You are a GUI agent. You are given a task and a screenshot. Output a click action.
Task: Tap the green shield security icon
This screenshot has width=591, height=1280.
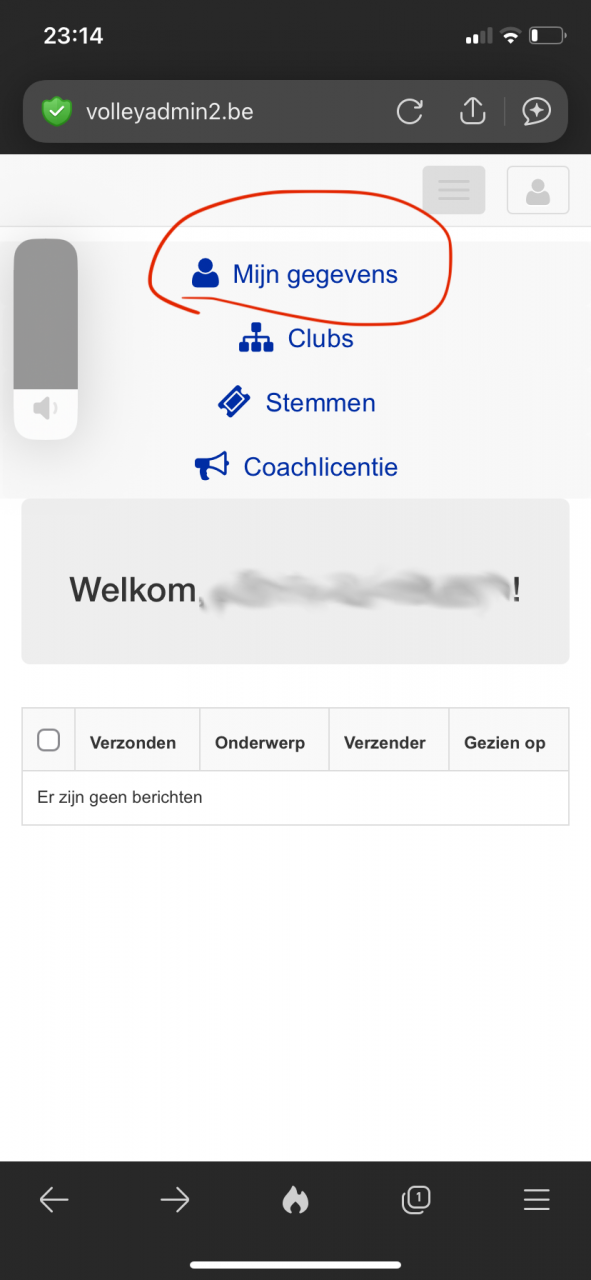point(57,111)
